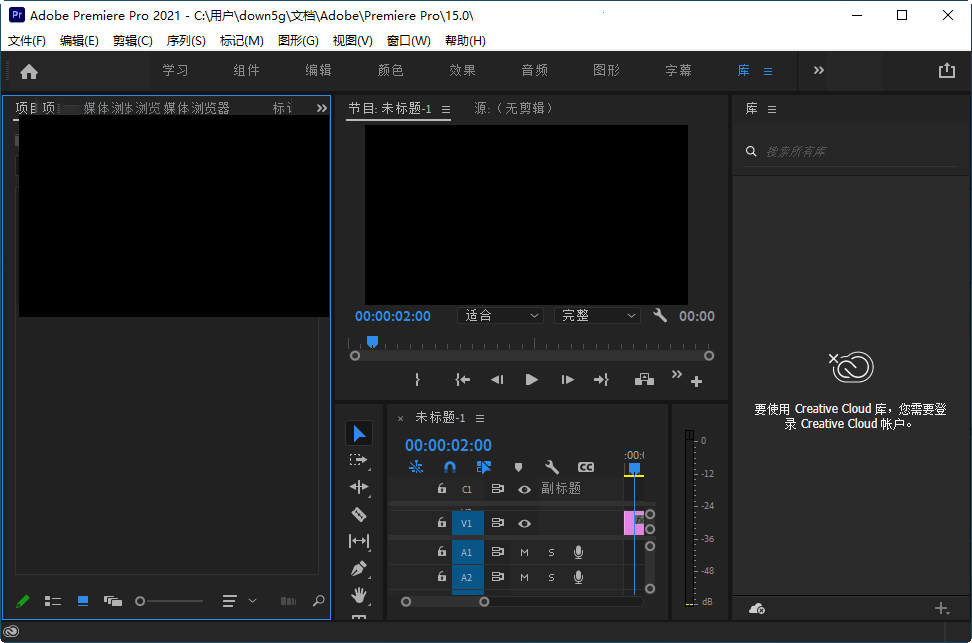972x643 pixels.
Task: Switch to the 颜色 workspace
Action: coord(391,71)
